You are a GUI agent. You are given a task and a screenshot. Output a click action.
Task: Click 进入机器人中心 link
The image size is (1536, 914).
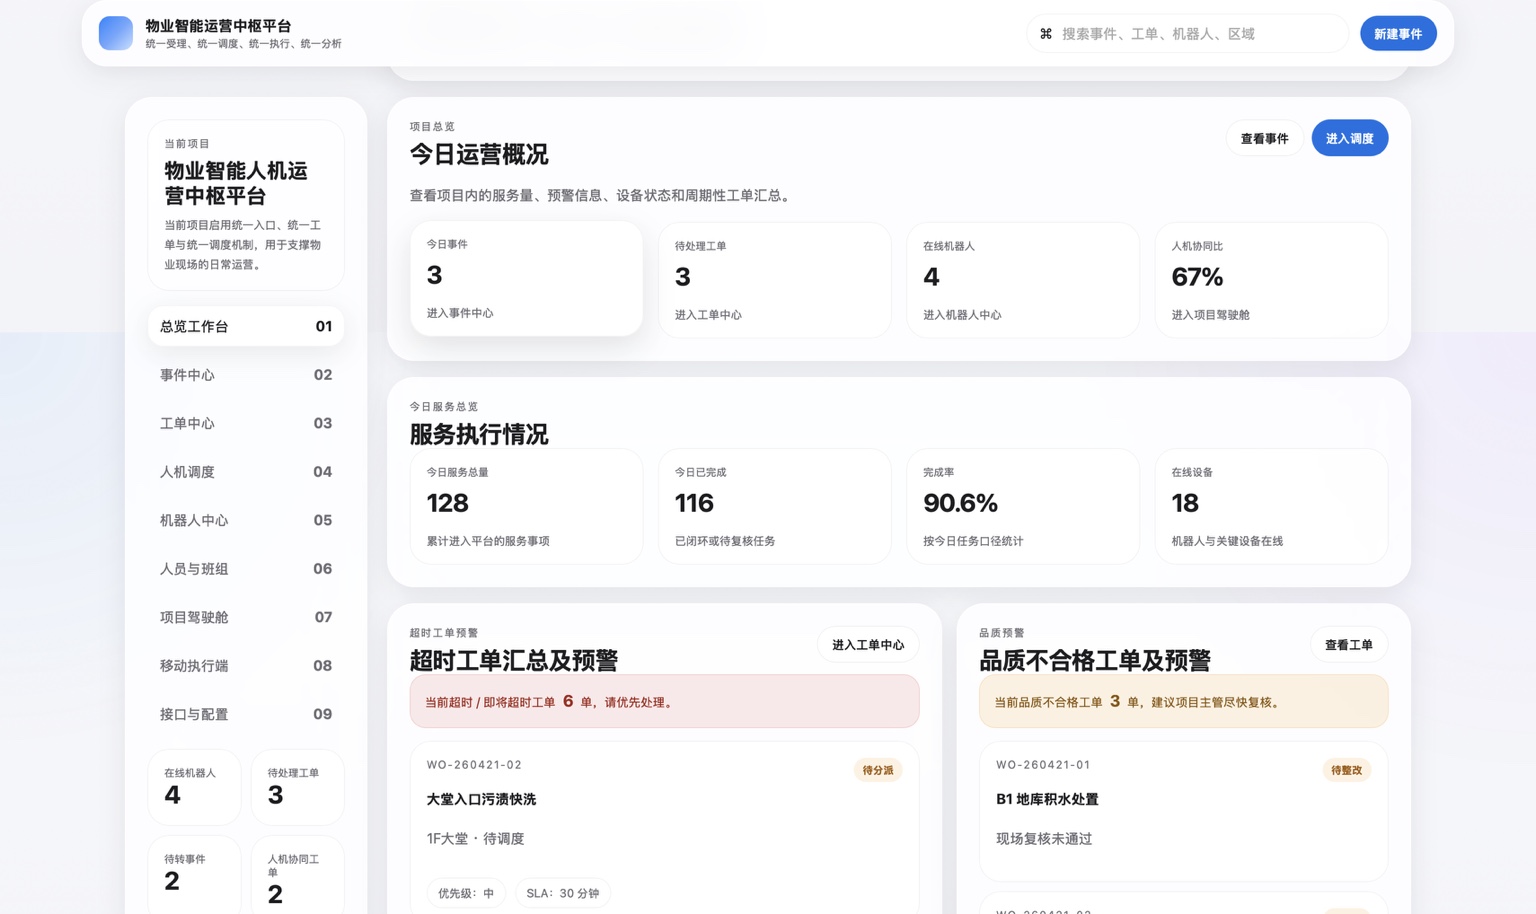[x=961, y=313]
